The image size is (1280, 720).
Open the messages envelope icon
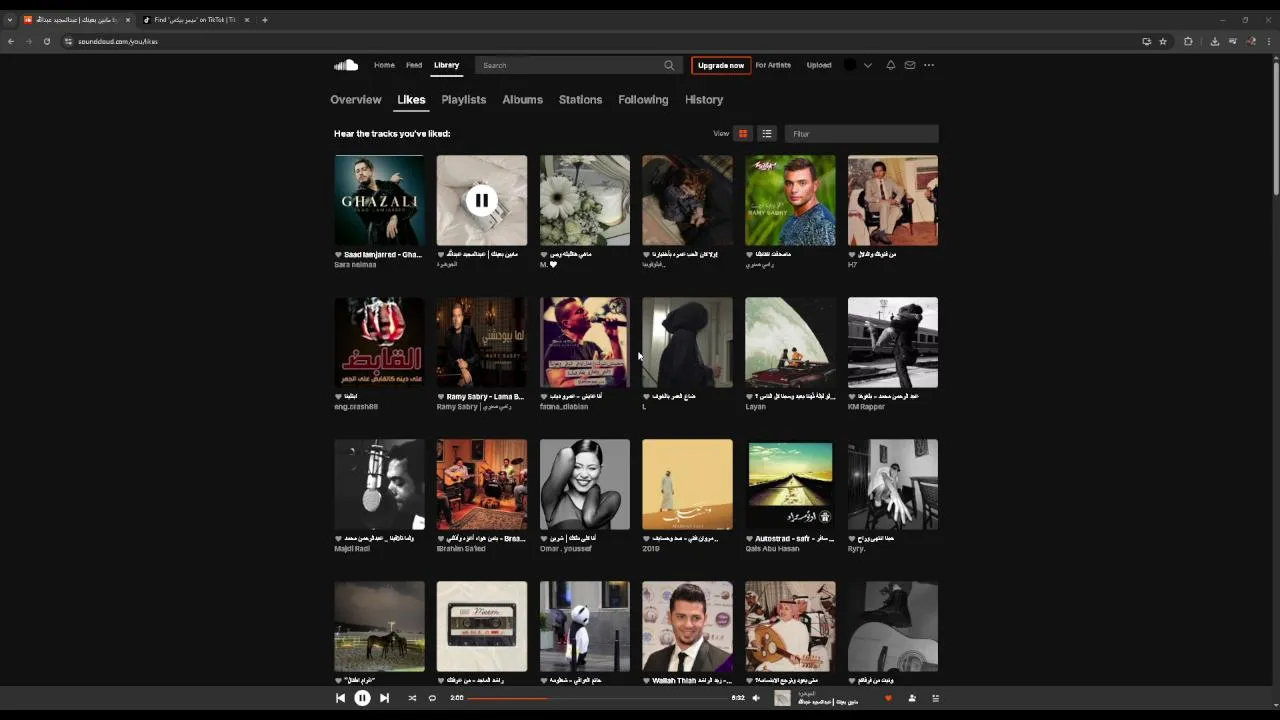[x=910, y=65]
